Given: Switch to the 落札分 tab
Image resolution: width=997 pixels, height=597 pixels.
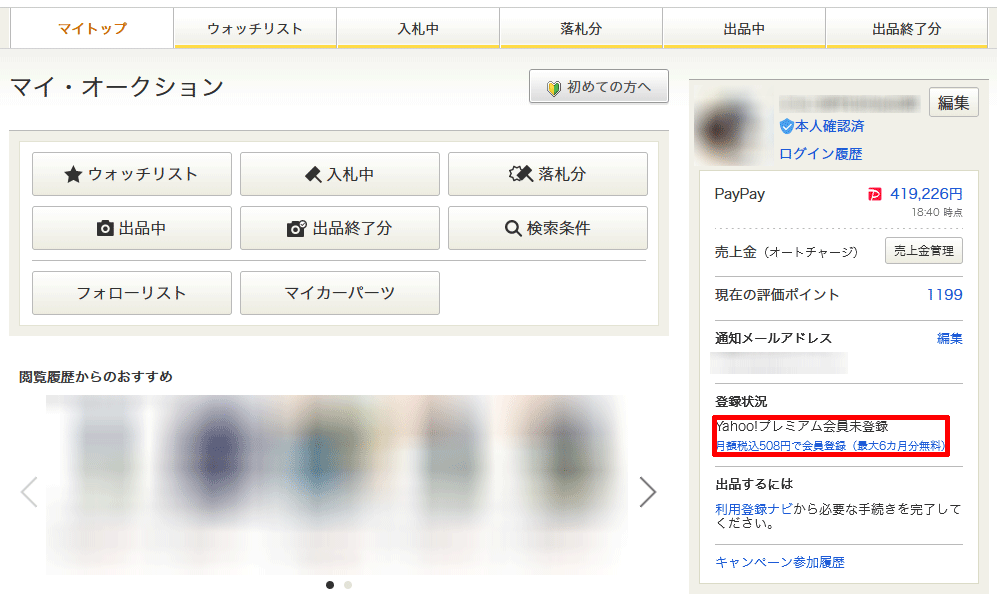Looking at the screenshot, I should click(x=581, y=29).
